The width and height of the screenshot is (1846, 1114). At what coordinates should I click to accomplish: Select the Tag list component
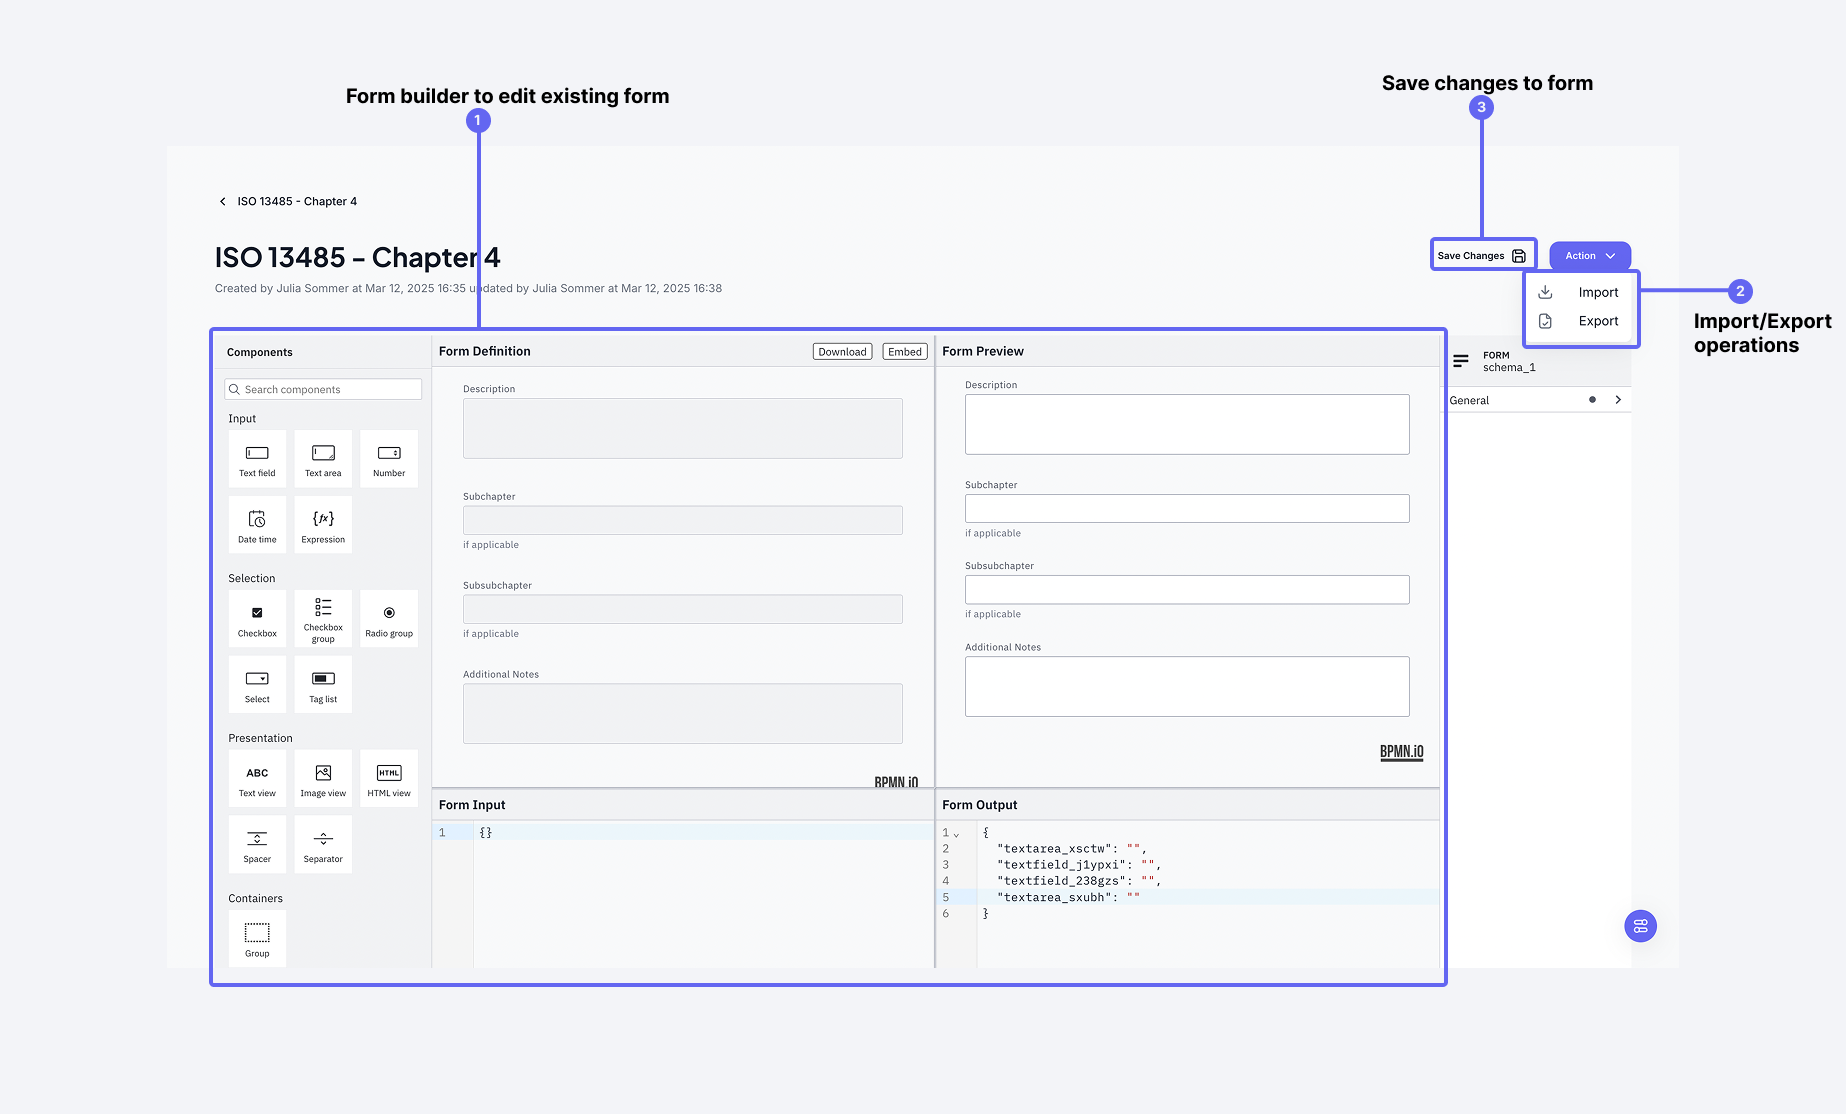click(323, 685)
